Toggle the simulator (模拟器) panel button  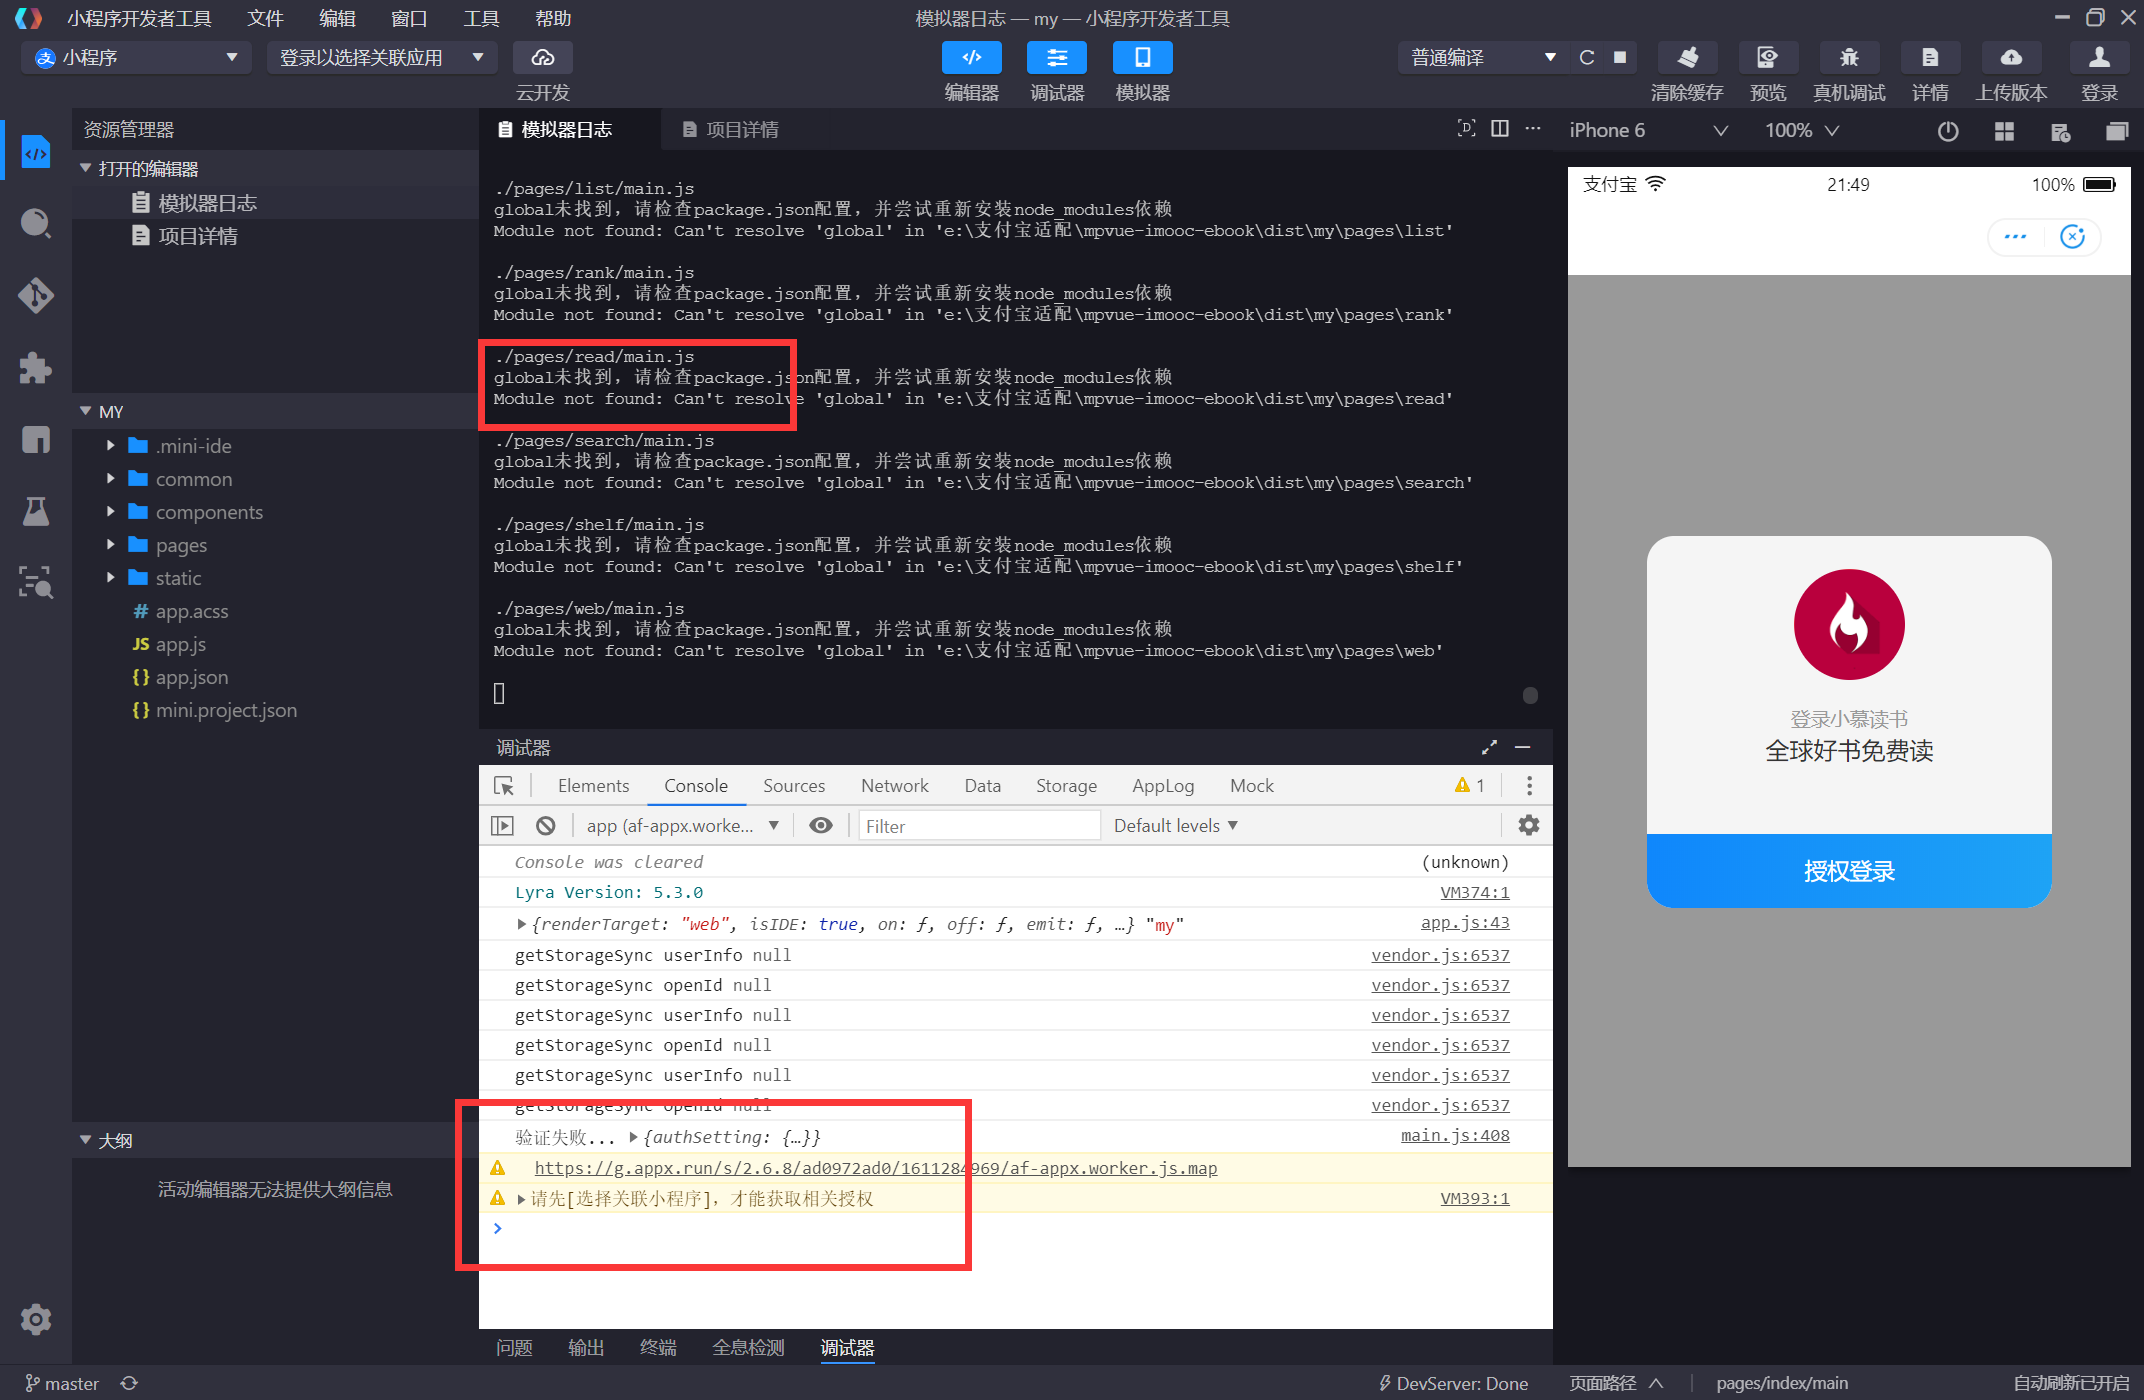coord(1142,58)
